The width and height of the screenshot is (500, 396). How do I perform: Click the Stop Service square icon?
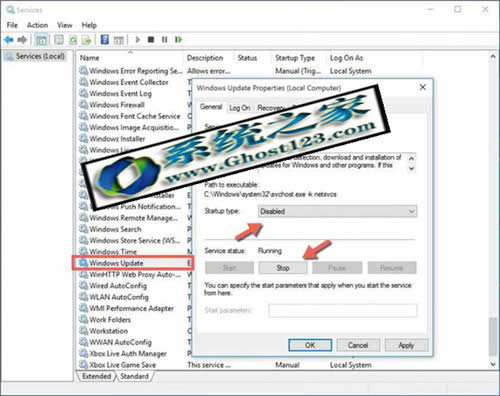coord(151,40)
